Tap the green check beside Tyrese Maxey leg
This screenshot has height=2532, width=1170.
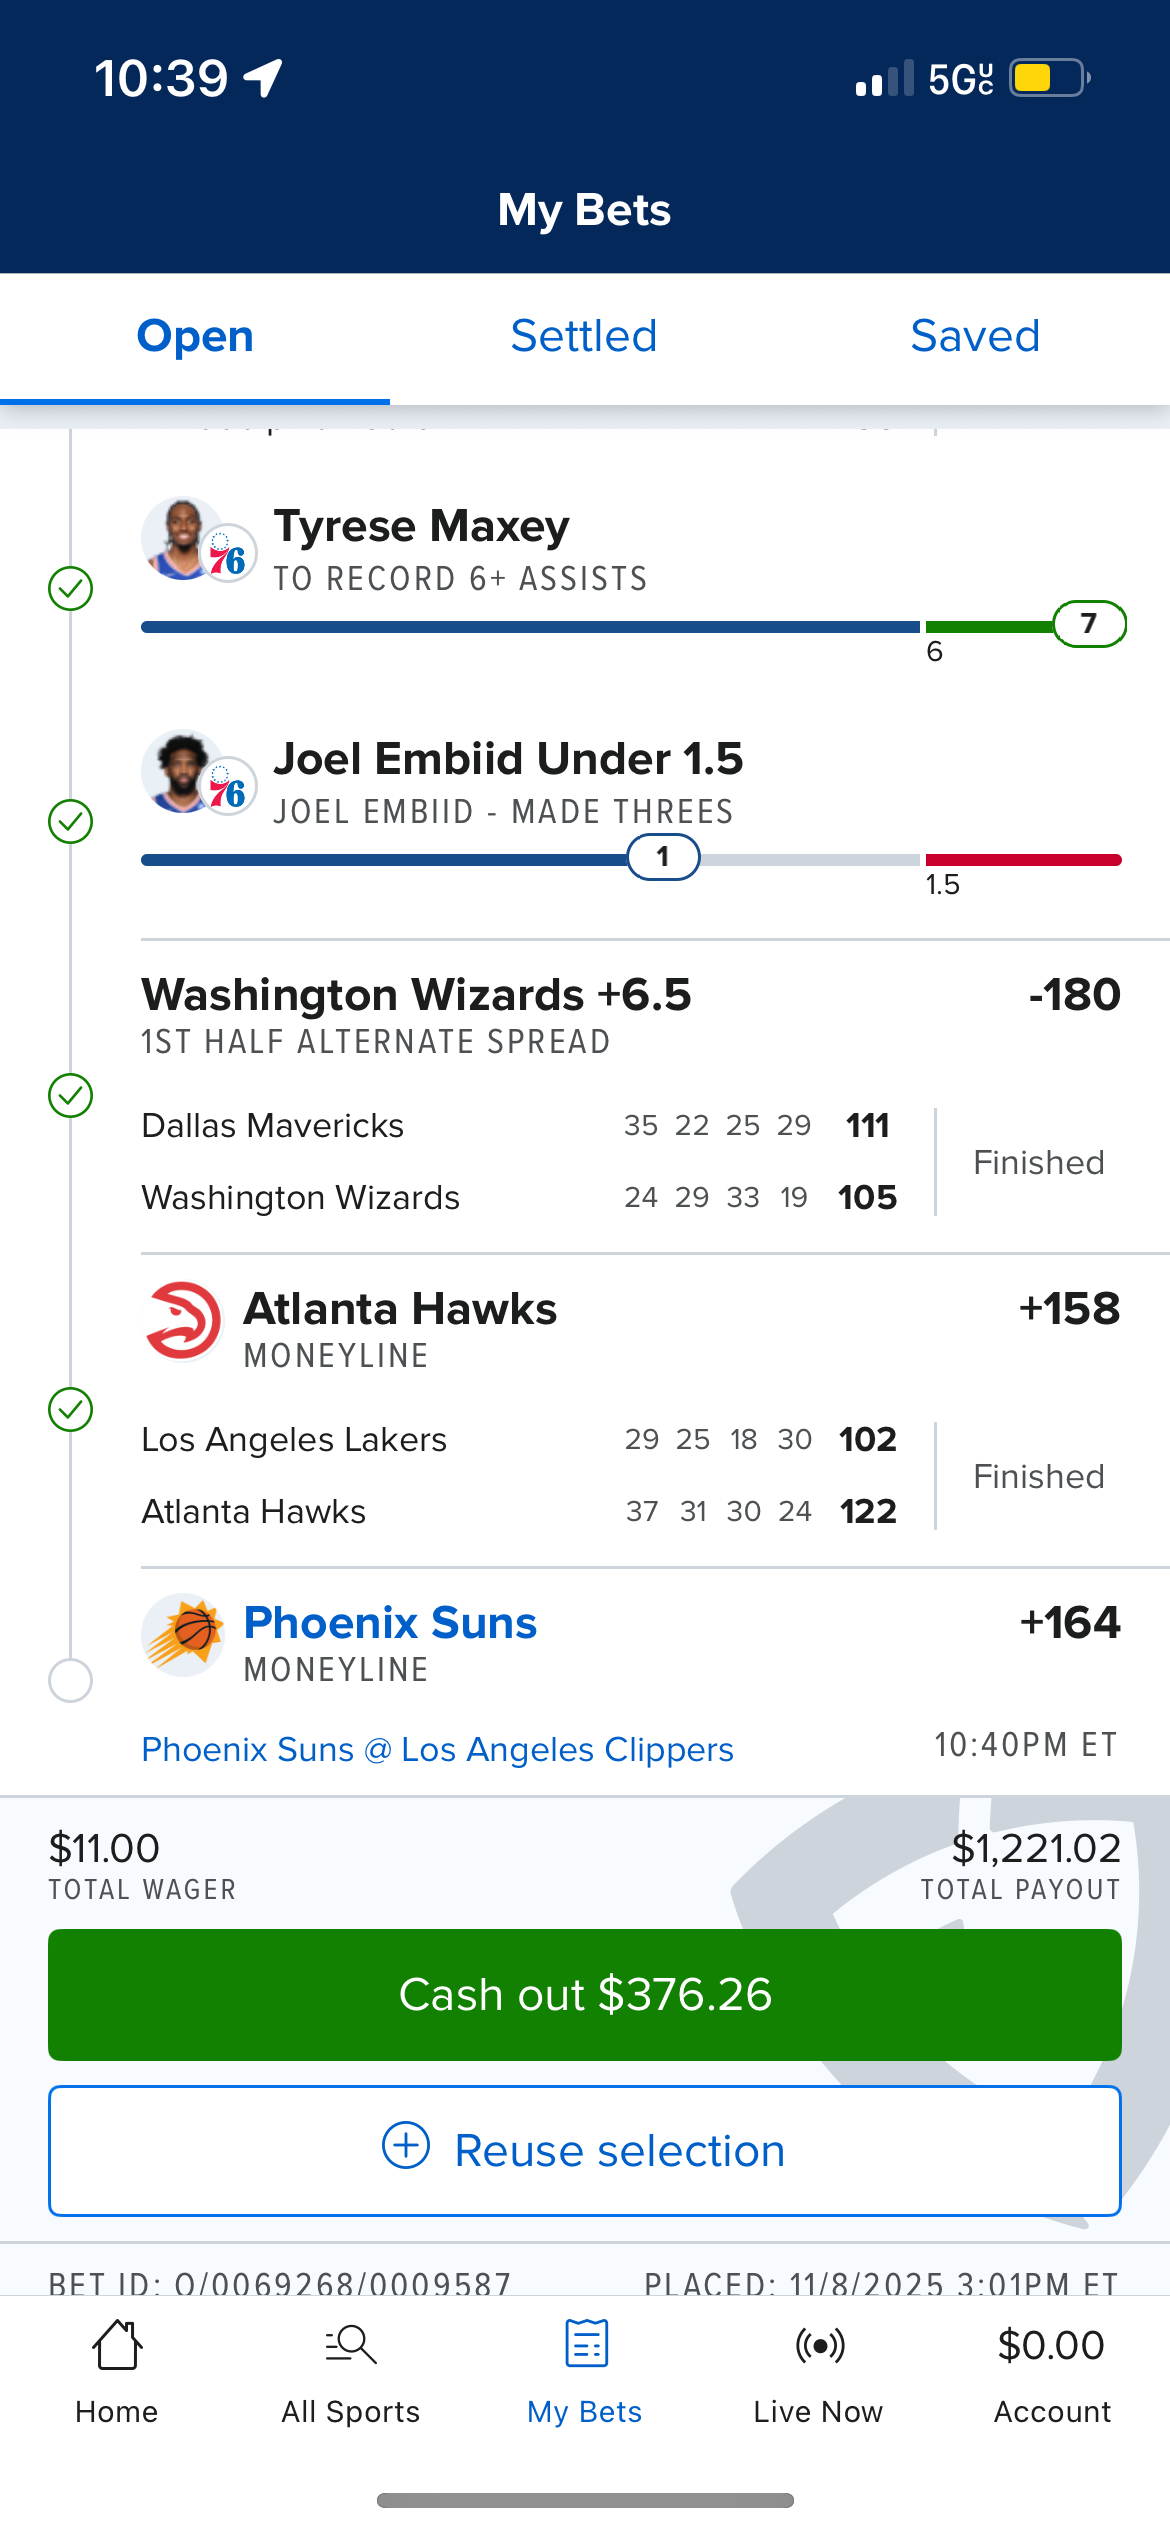click(x=71, y=588)
